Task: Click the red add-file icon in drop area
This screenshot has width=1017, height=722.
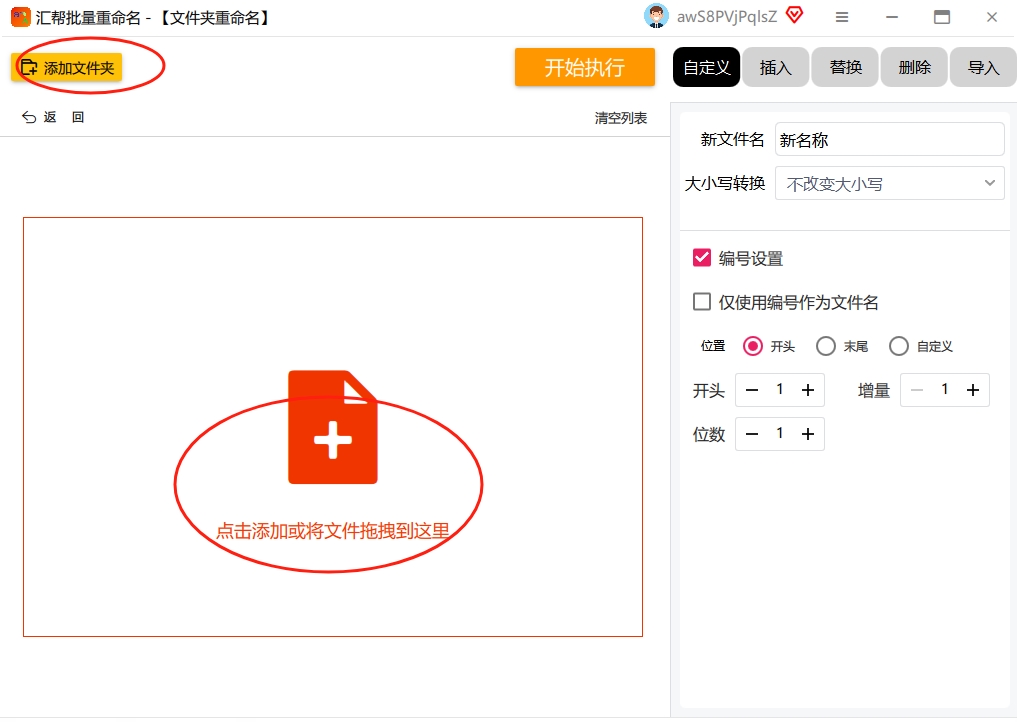Action: [333, 427]
